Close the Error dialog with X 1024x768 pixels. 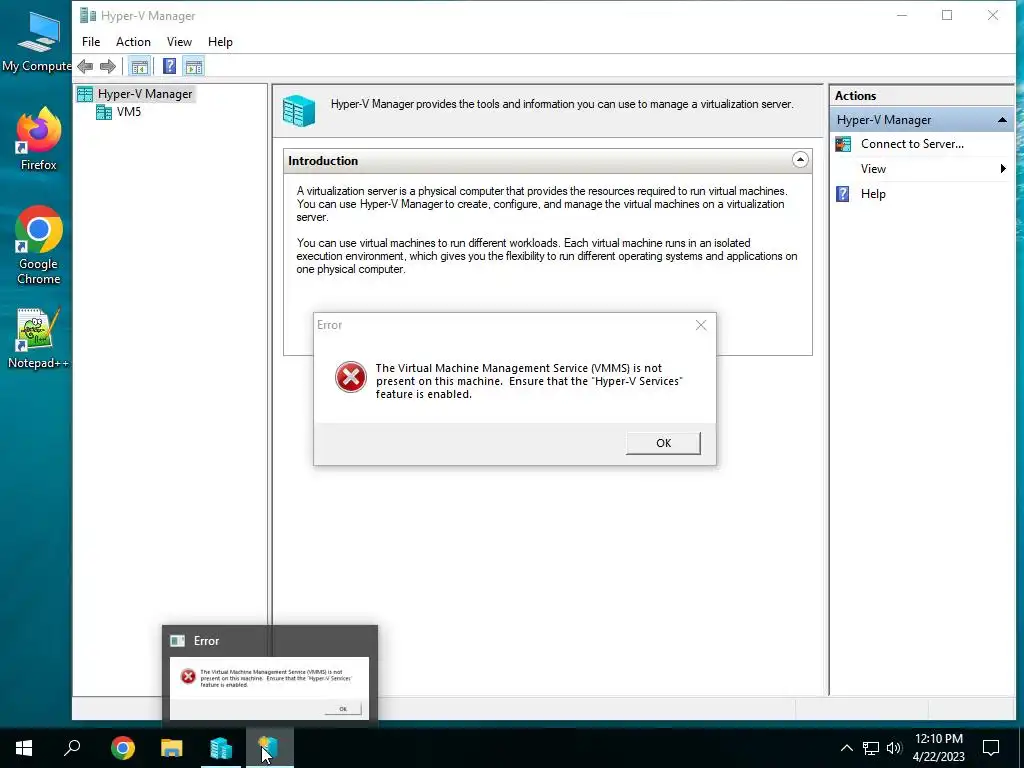[x=701, y=325]
